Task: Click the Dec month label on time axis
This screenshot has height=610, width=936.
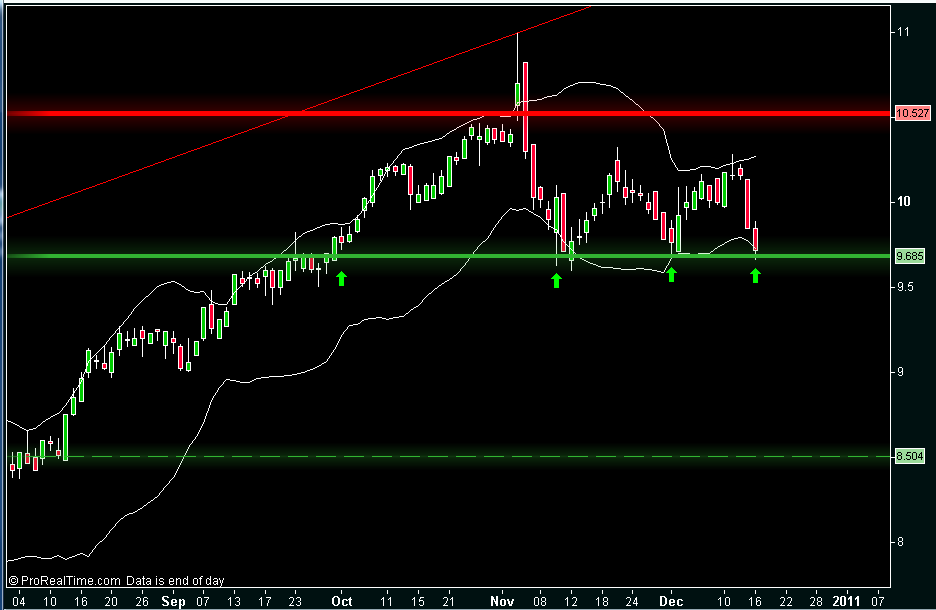Action: coord(671,601)
